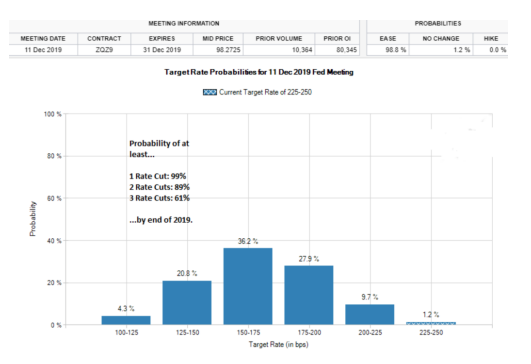
Task: Click the Current Target Rate of 225-250 legend label
Action: tap(265, 92)
